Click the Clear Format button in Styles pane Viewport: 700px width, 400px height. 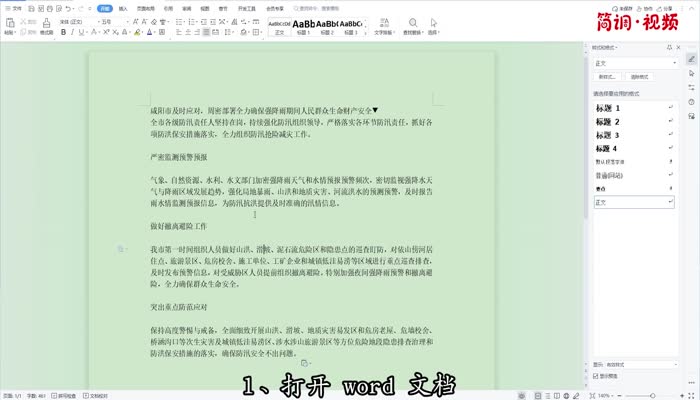[639, 77]
